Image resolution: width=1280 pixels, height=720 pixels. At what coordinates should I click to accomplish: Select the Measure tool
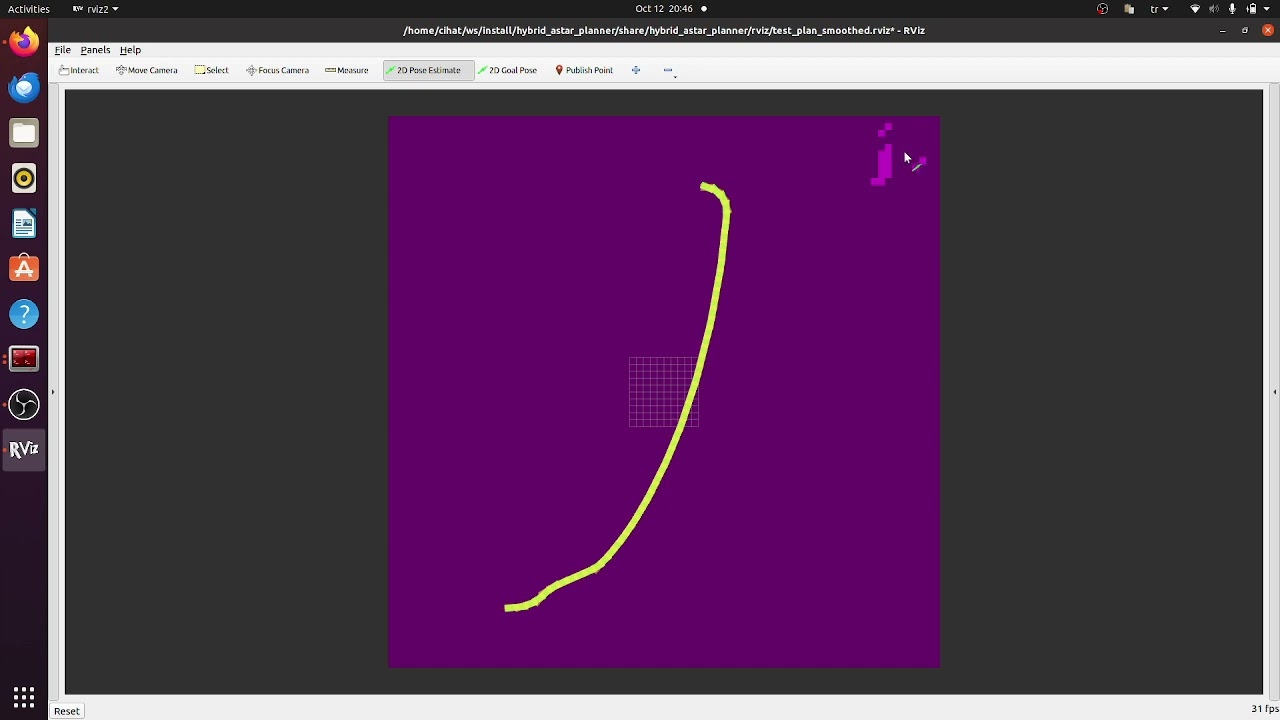(x=347, y=70)
